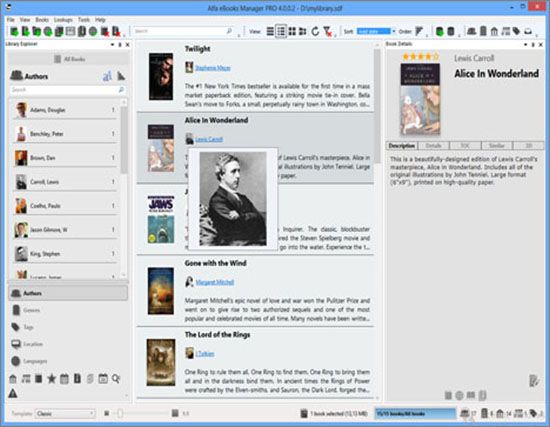Screen dimensions: 550x427
Task: Click the All Books button
Action: coord(69,59)
